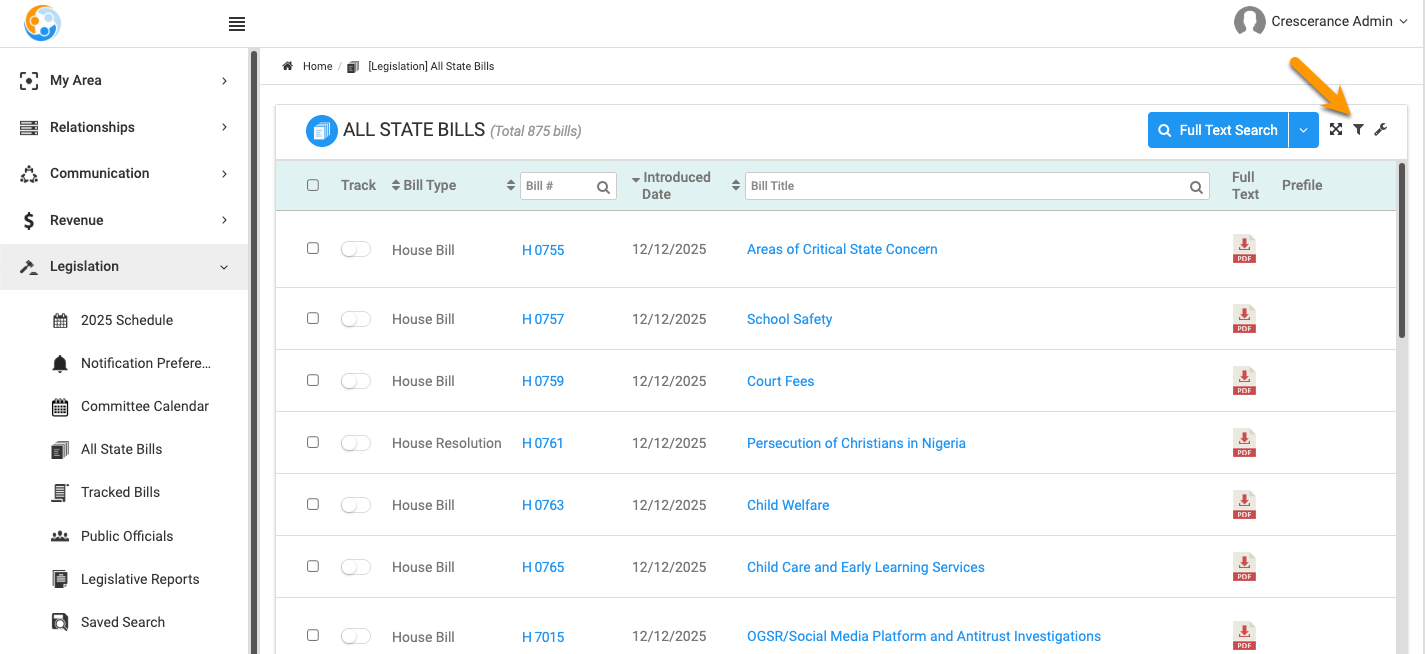Click the search icon in Bill Title field
The width and height of the screenshot is (1425, 654).
point(1196,186)
